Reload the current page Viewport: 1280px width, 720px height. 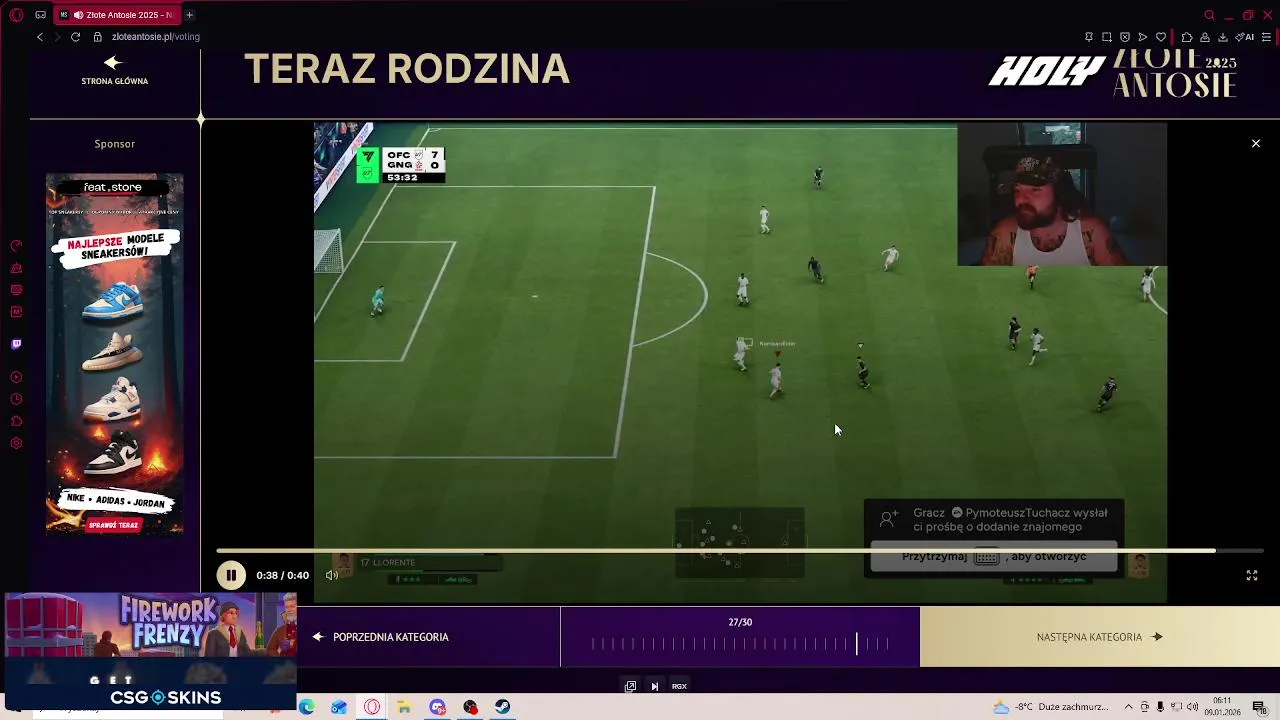[x=75, y=37]
